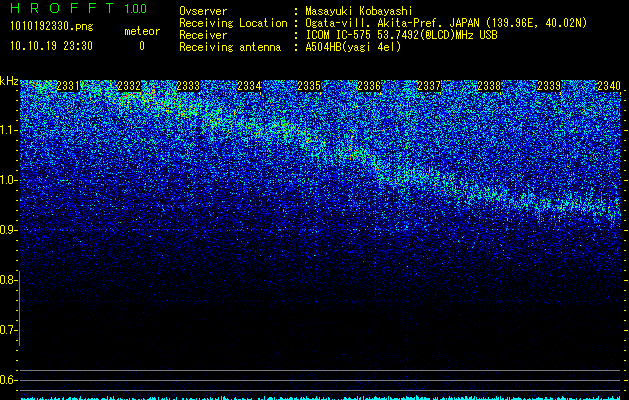Select the ICOM IC-575 53.7492 MHz USB text
This screenshot has width=629, height=400.
click(402, 35)
